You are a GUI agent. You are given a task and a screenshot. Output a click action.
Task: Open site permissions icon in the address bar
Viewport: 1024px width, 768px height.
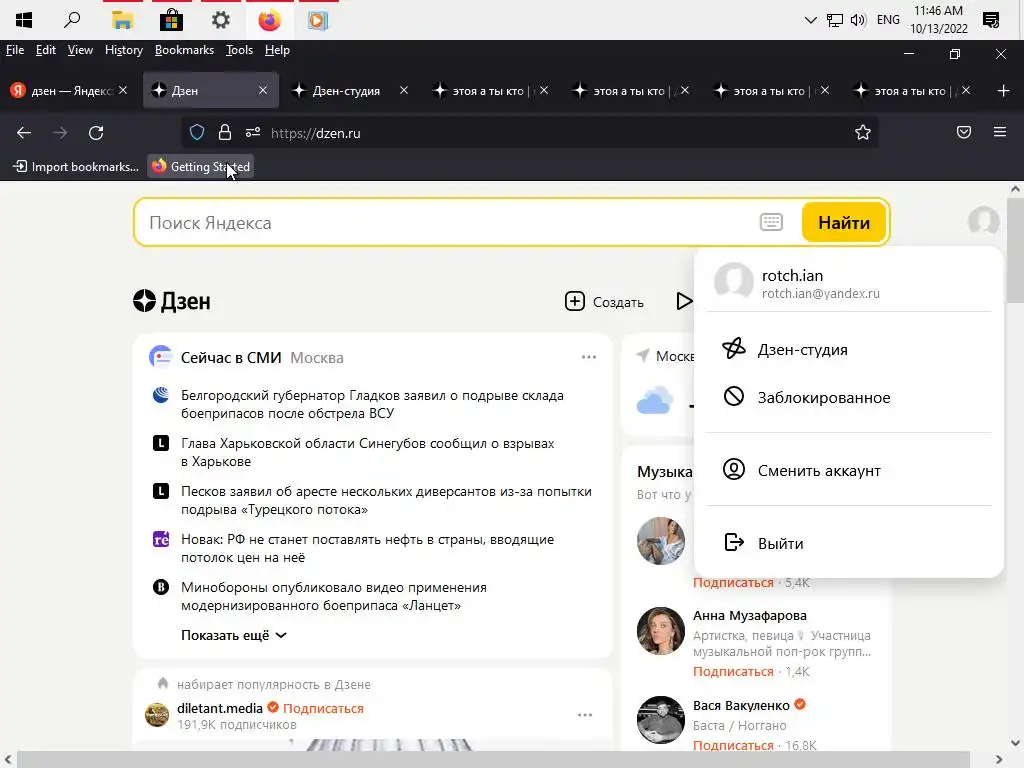(253, 133)
